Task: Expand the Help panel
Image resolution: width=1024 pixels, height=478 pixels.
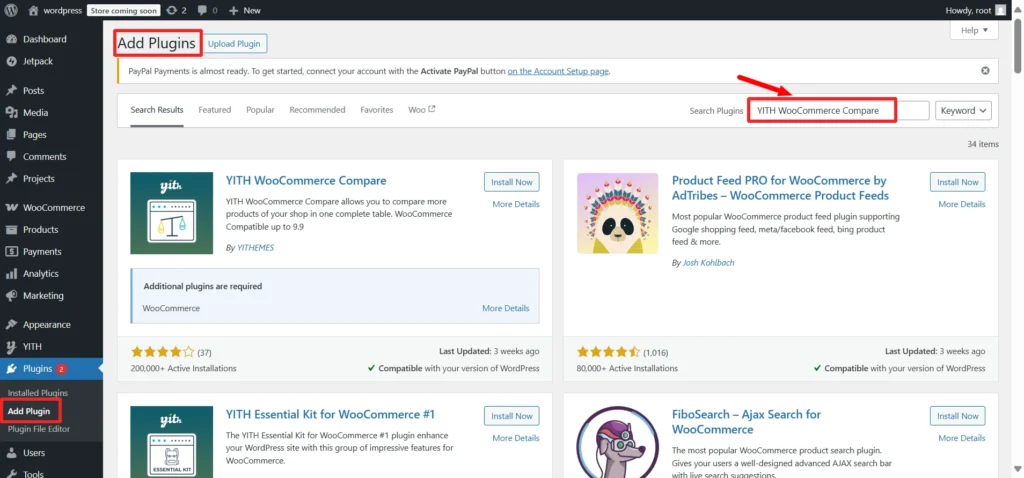Action: 974,30
